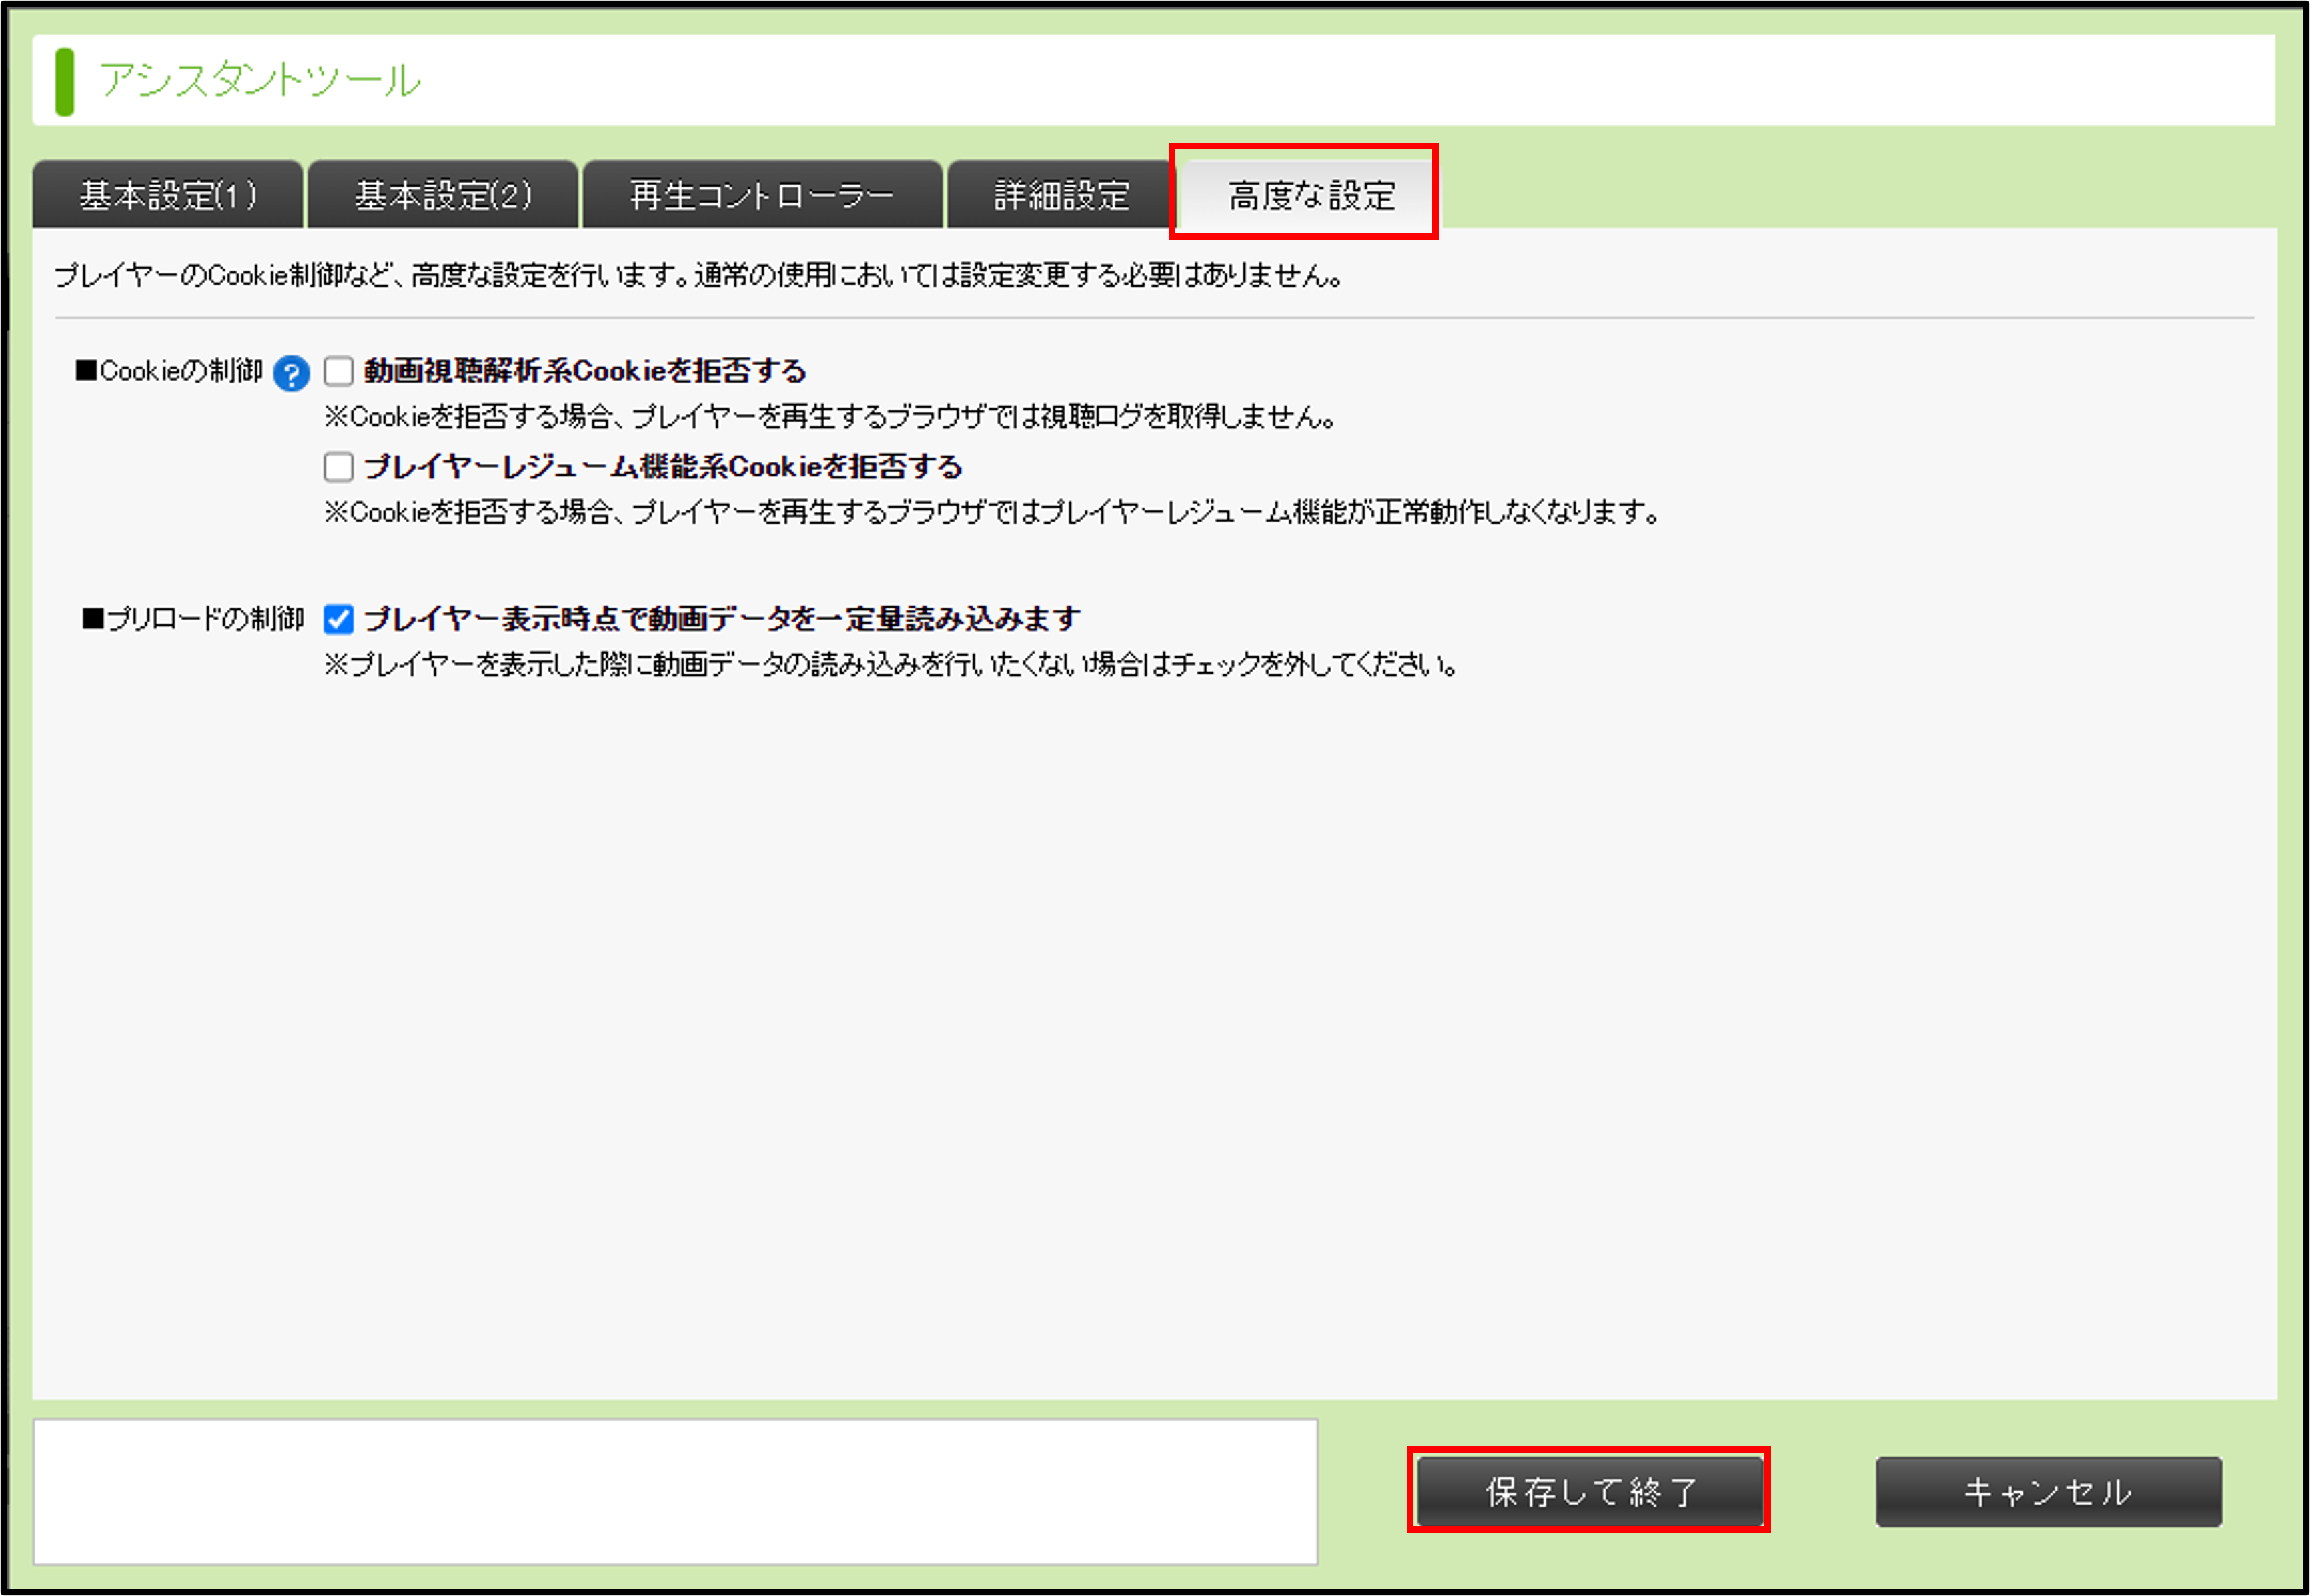Click the プレイヤー表示時点で動画データを一定量読み込みます label
This screenshot has width=2310, height=1596.
click(721, 619)
